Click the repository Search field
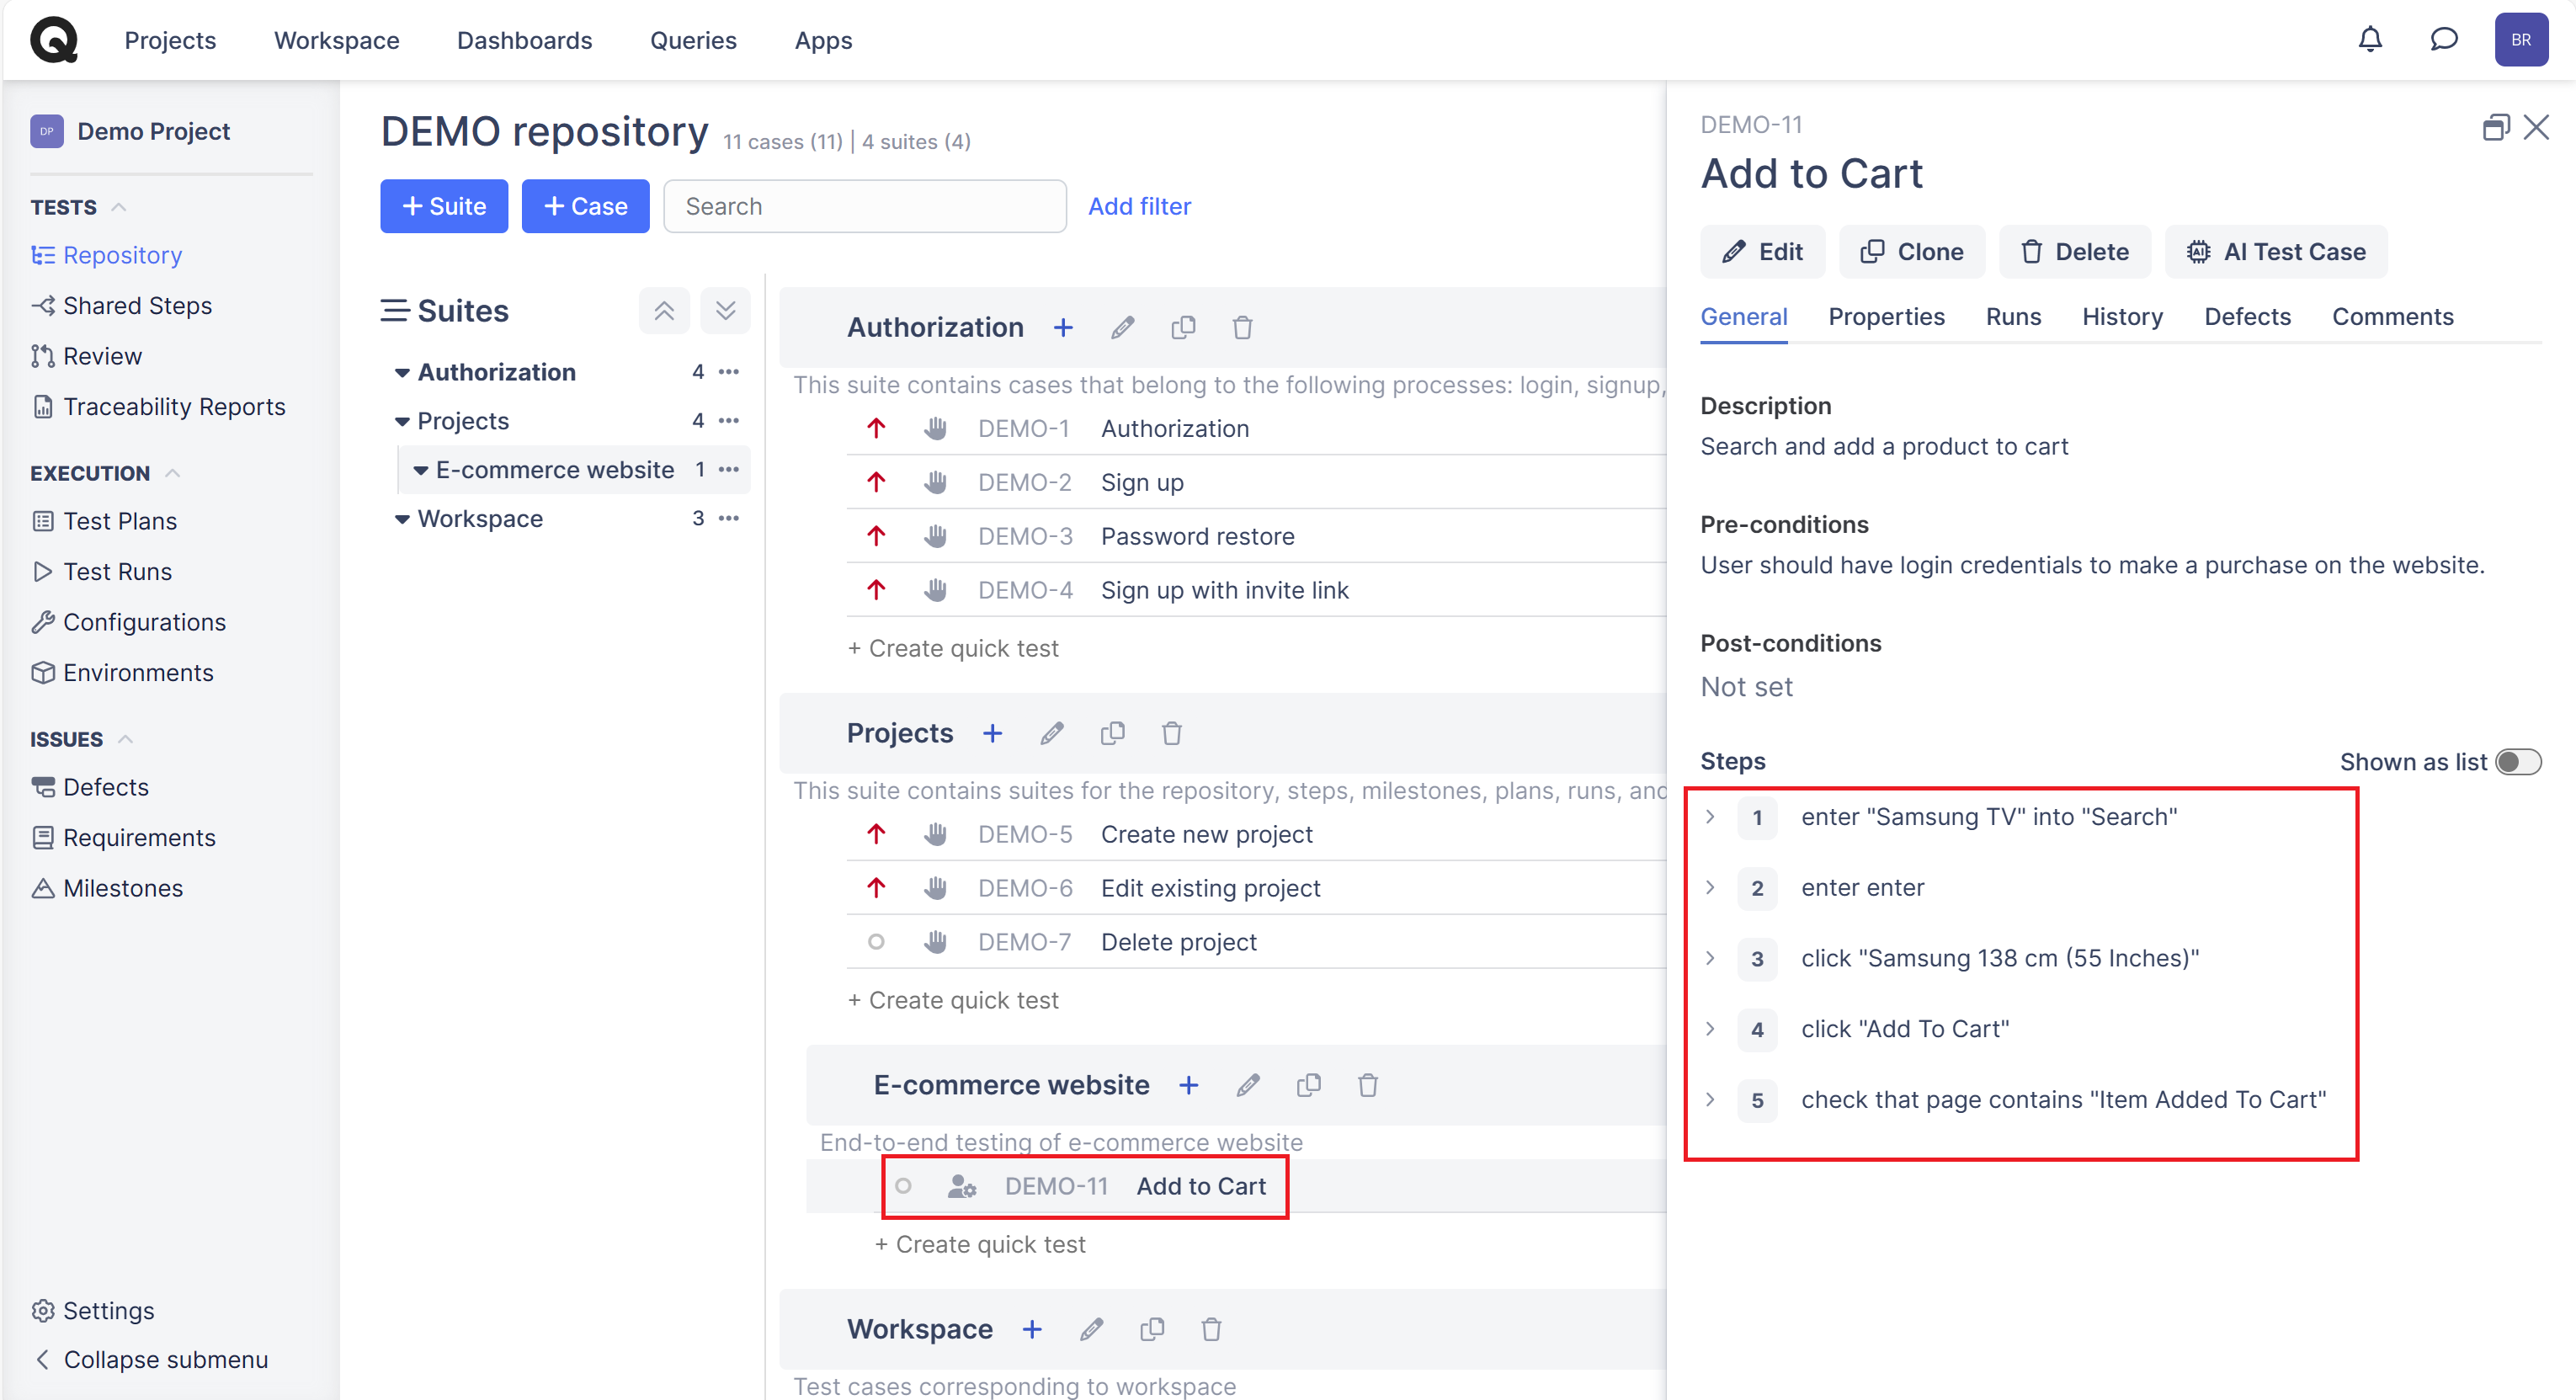The width and height of the screenshot is (2576, 1400). point(864,206)
